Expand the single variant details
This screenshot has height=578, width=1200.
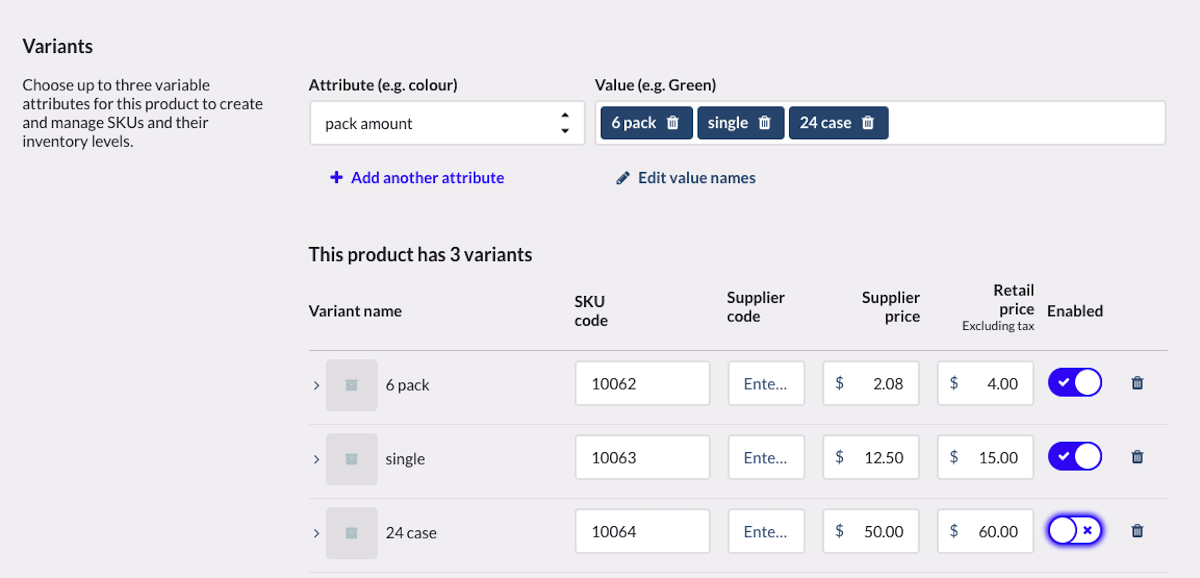click(x=316, y=459)
